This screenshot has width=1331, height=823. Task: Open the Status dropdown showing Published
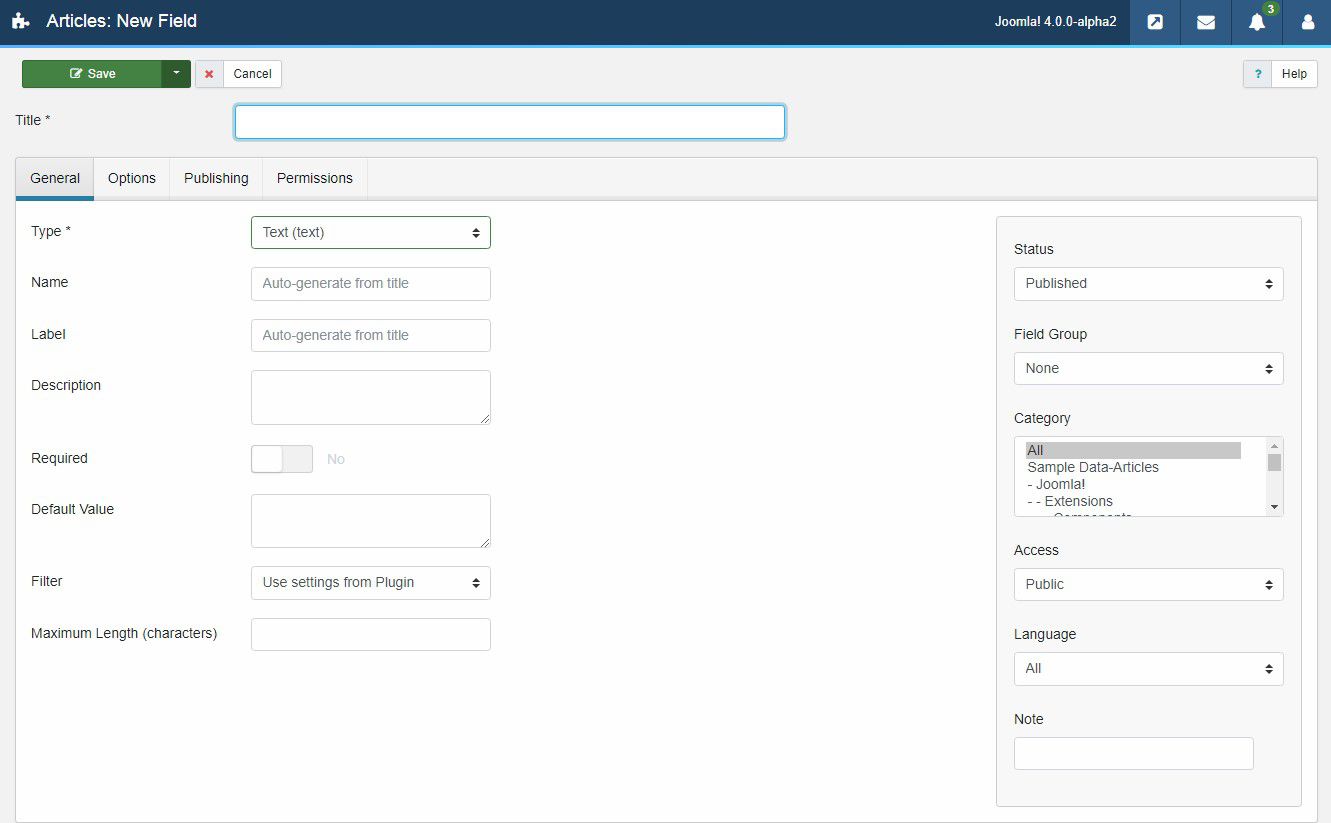click(1149, 284)
